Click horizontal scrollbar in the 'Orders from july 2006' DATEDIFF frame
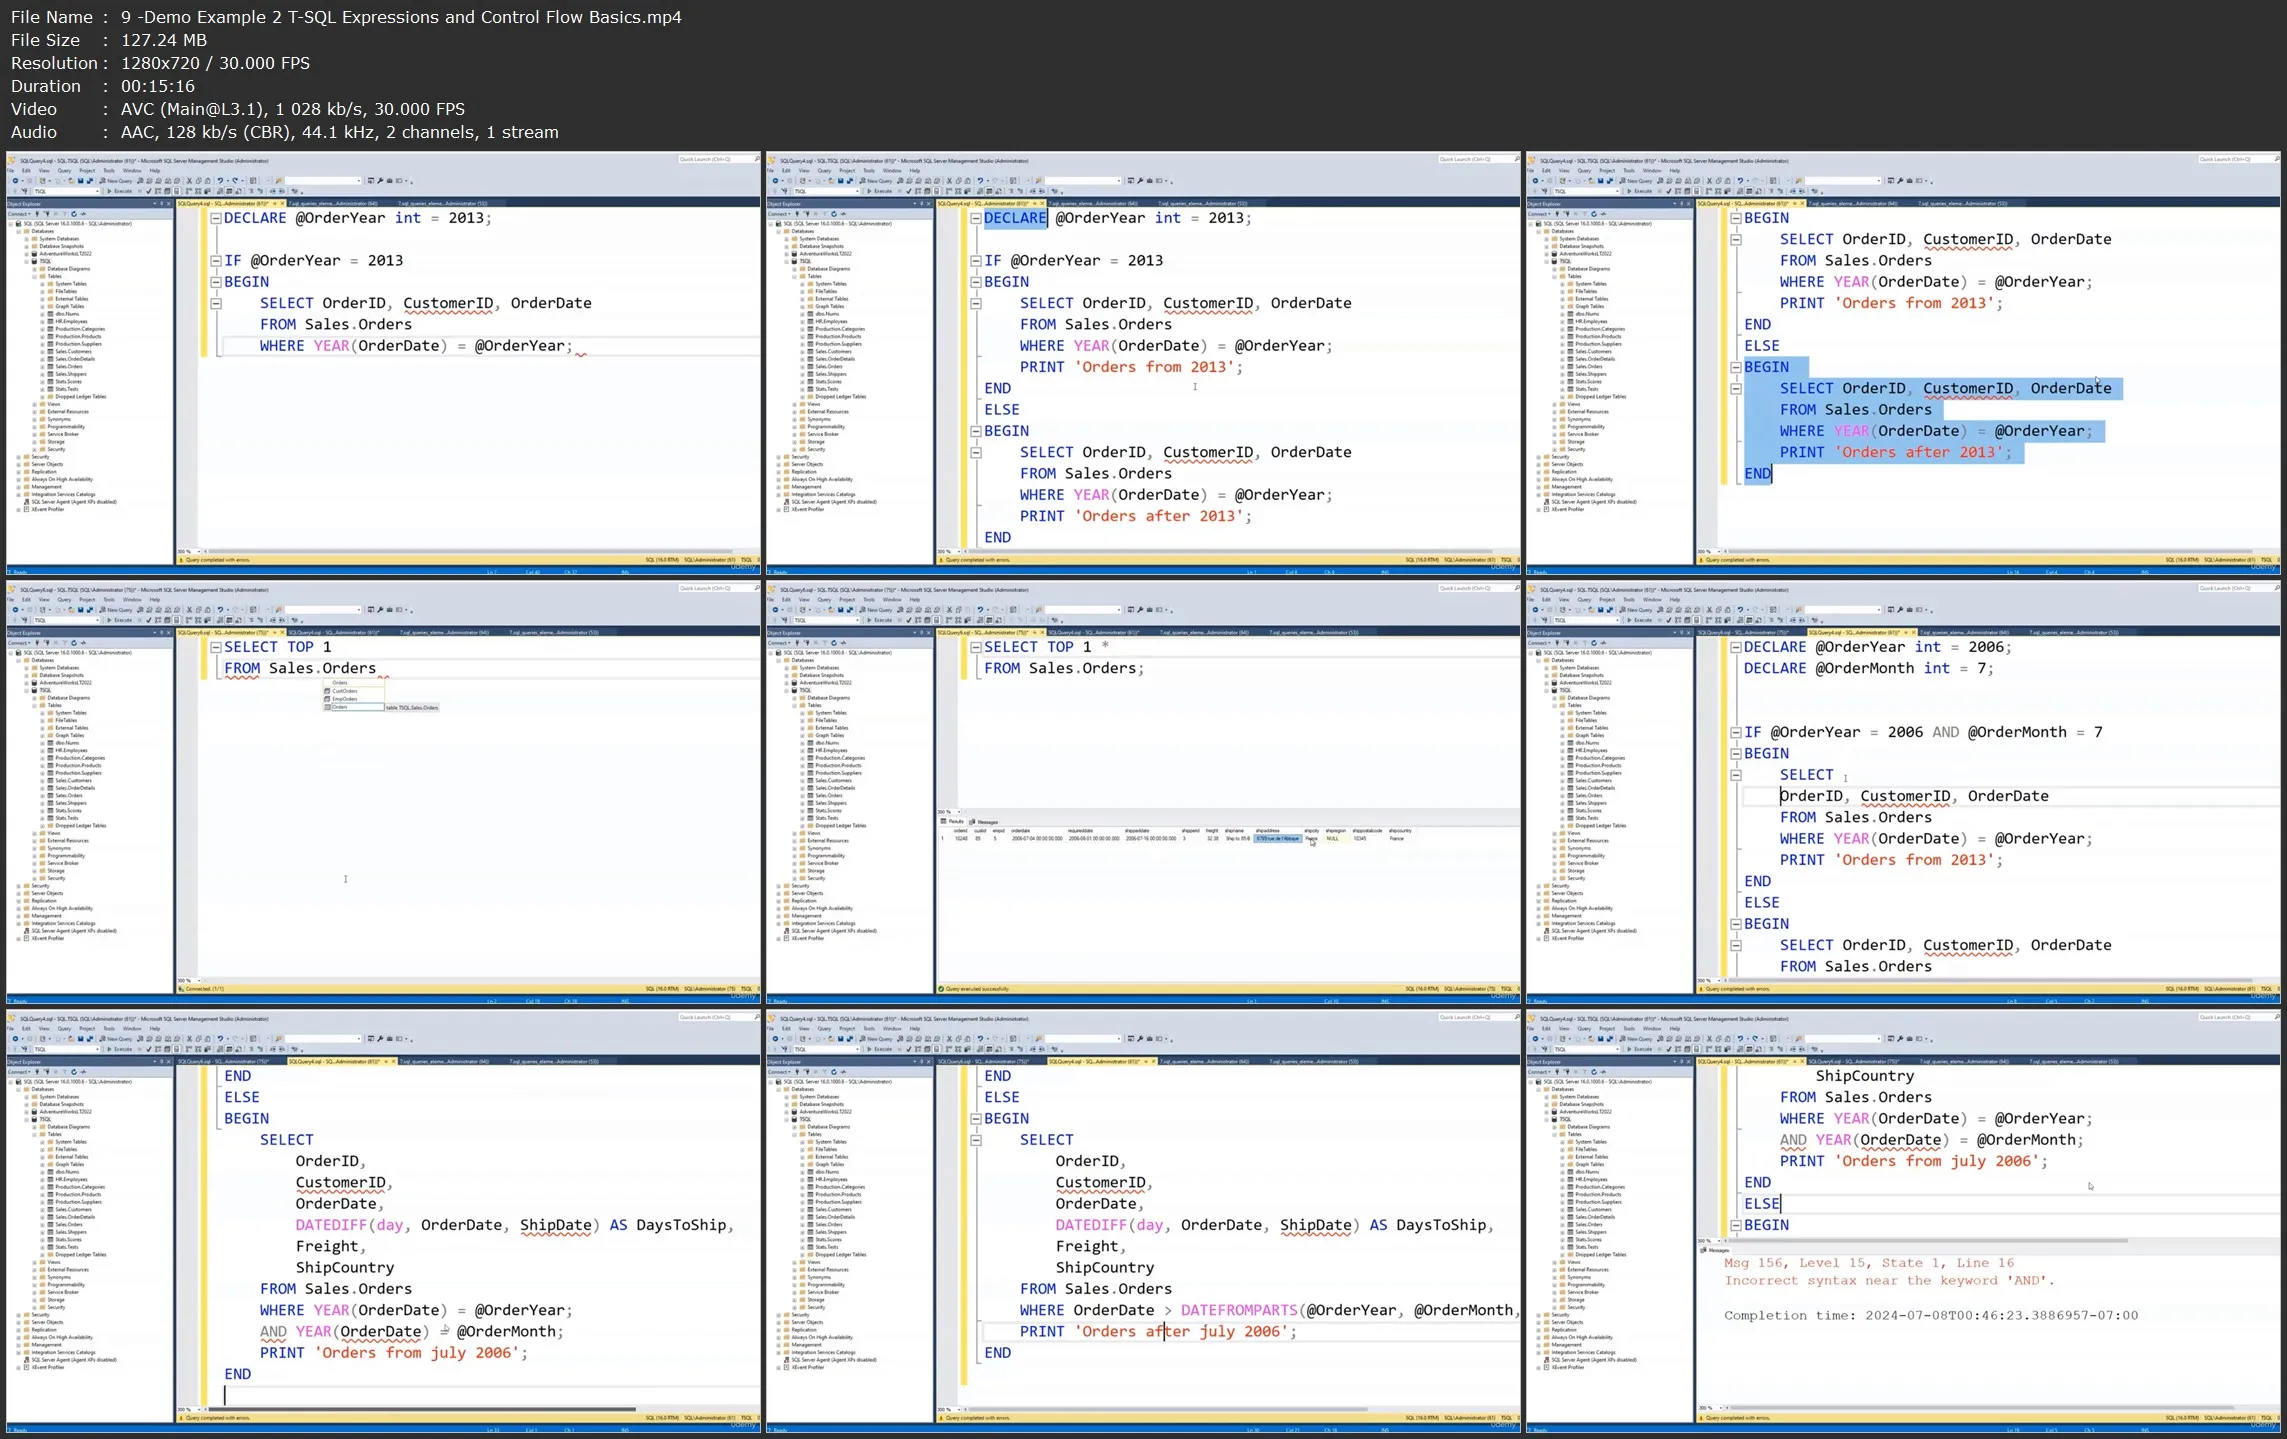This screenshot has height=1439, width=2287. 422,1409
